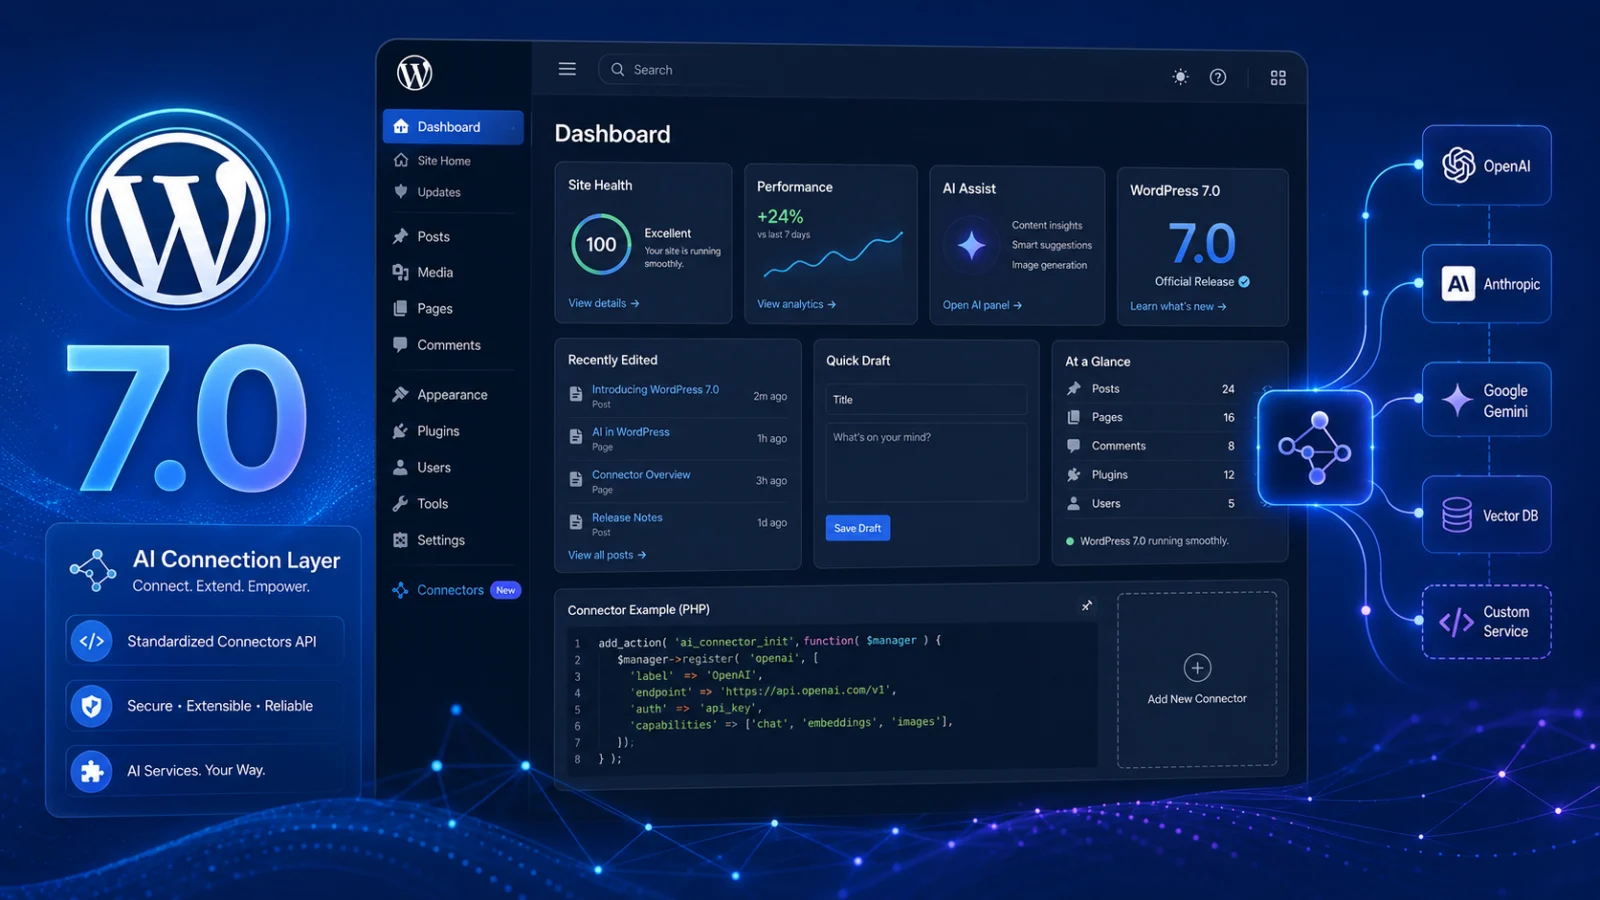Click View analytics link
The width and height of the screenshot is (1600, 900).
(796, 304)
